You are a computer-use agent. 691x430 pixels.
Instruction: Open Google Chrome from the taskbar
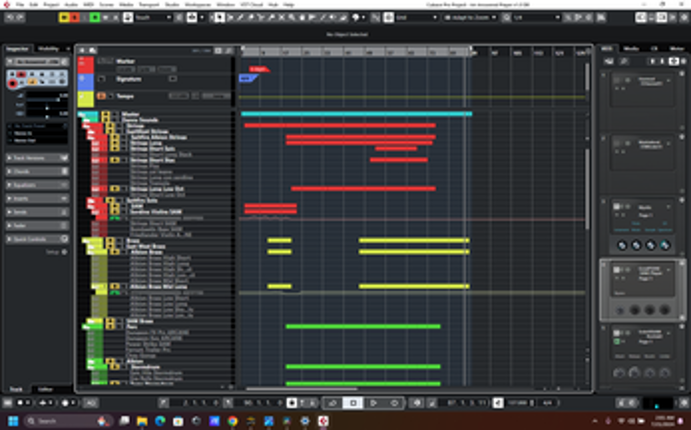pos(233,421)
